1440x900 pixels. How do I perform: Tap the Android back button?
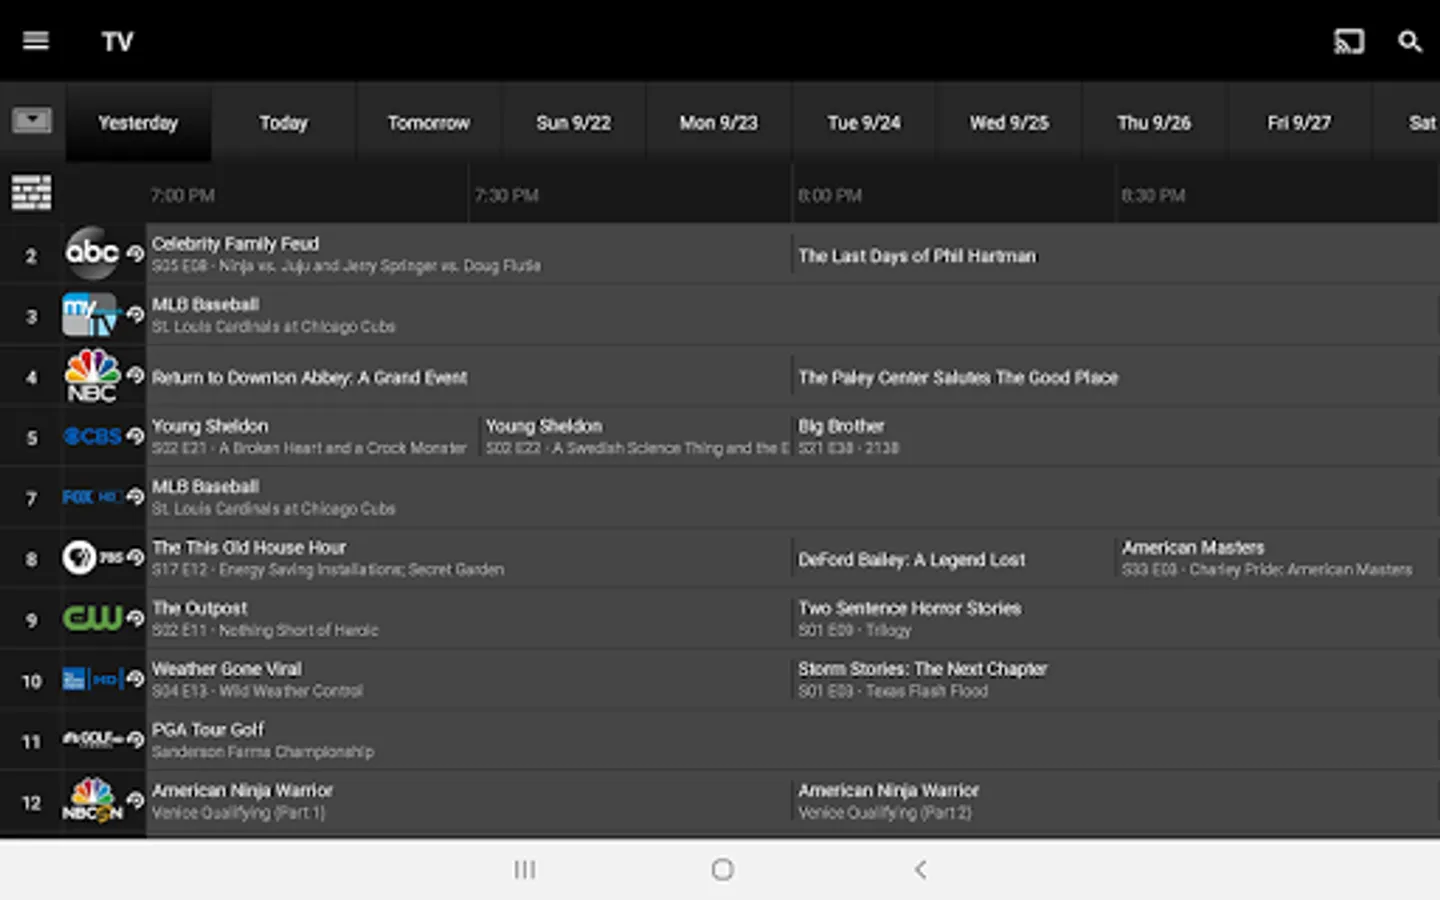[920, 870]
